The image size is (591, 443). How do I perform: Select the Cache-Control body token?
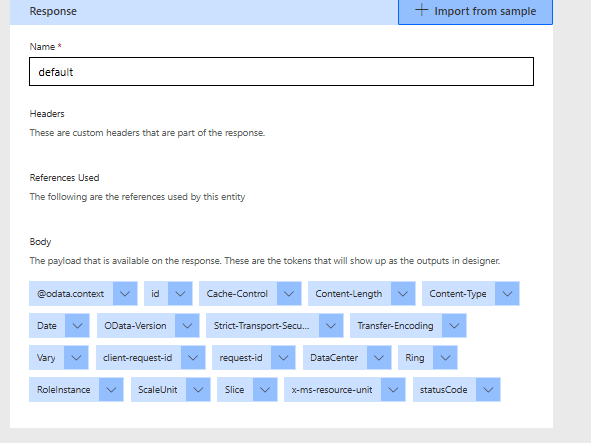(237, 294)
